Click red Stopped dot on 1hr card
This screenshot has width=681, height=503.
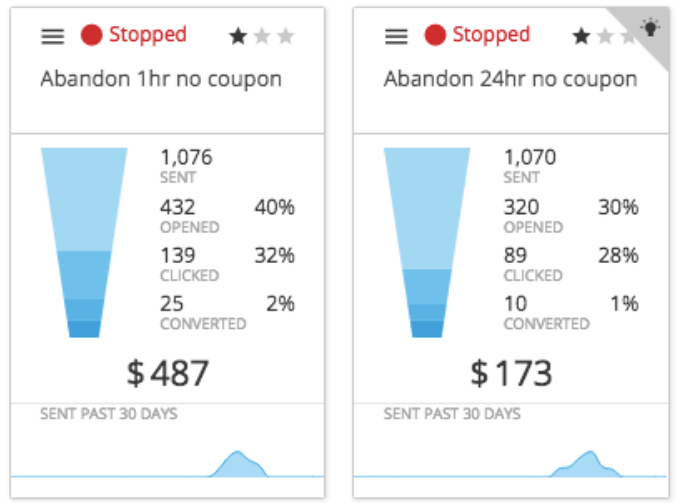(x=91, y=35)
